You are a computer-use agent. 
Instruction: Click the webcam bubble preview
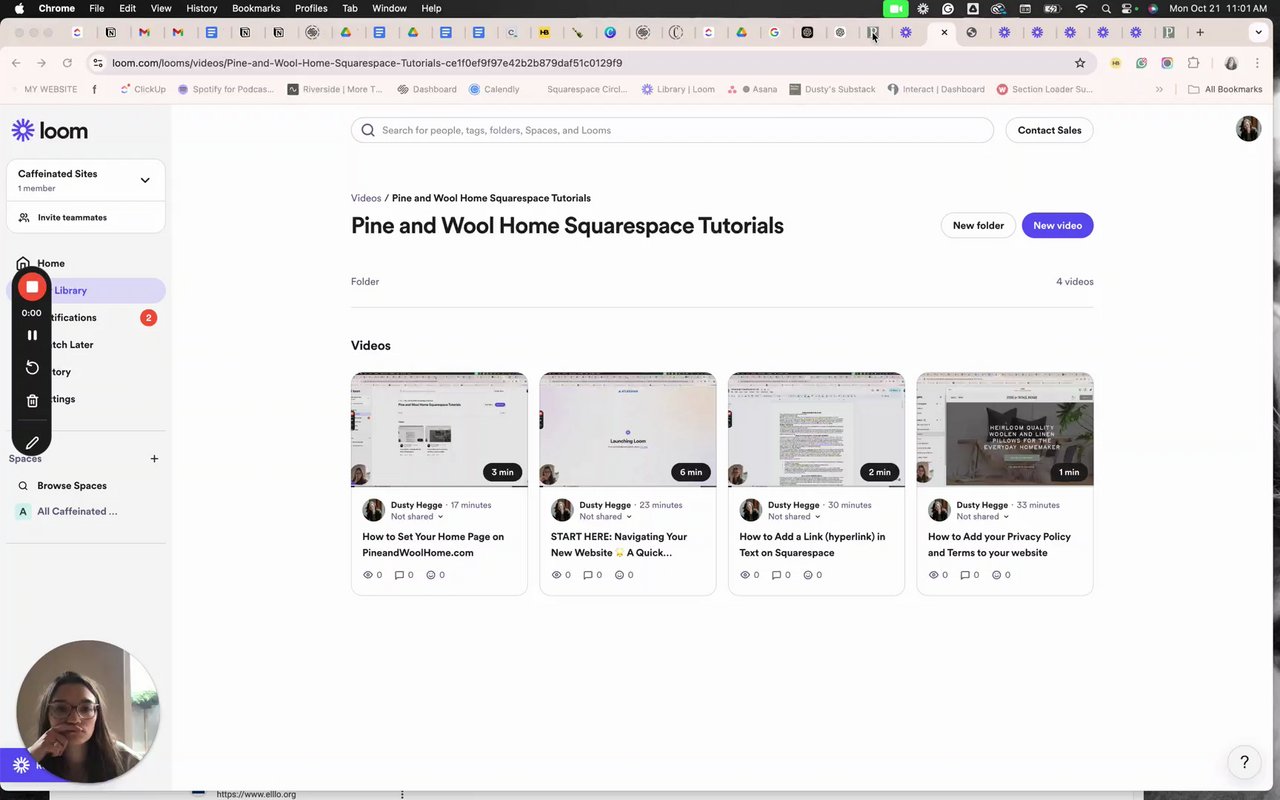tap(88, 712)
